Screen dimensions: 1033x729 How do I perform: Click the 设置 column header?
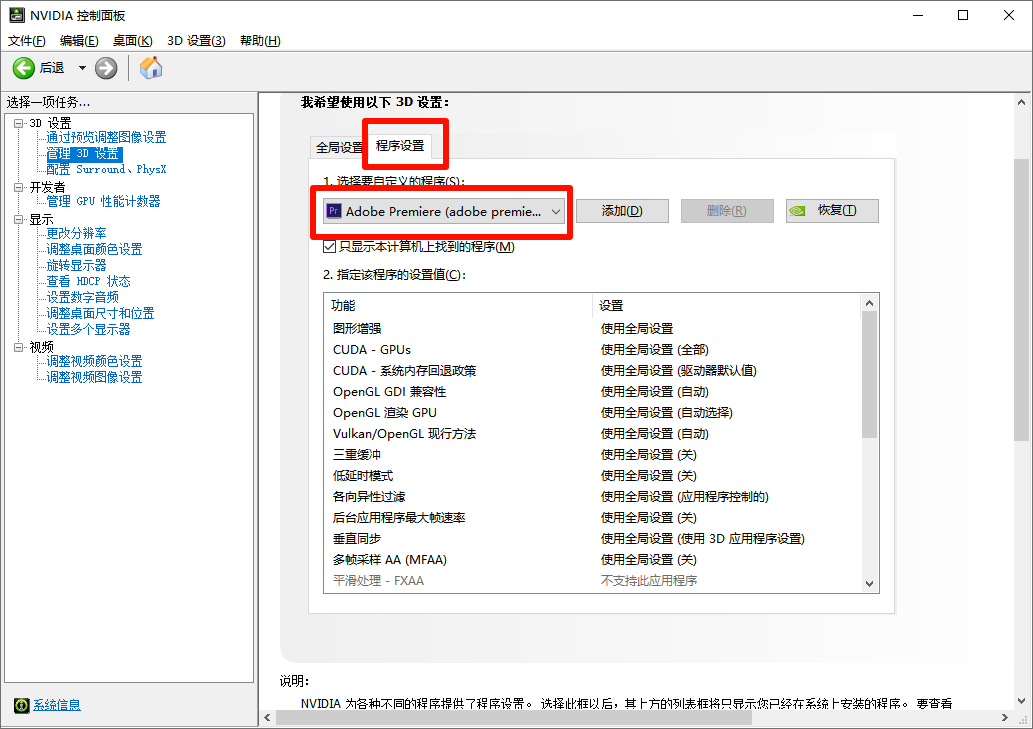[727, 306]
